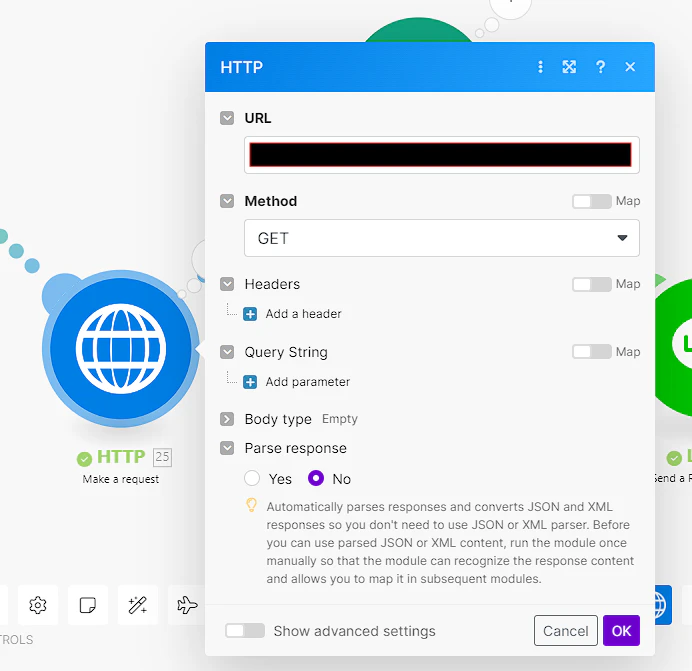Click the Show advanced settings label
Screen dimensions: 692x671
coord(354,631)
